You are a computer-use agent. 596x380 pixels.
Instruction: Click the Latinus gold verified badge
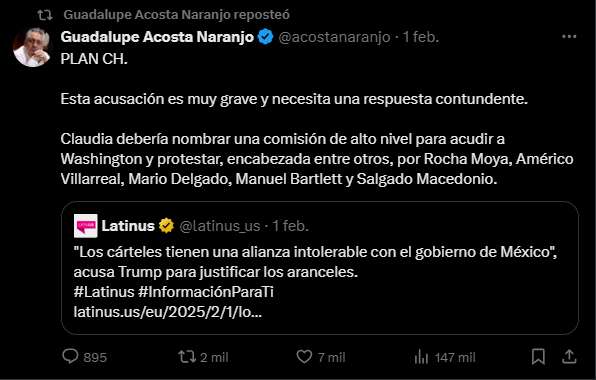point(166,226)
